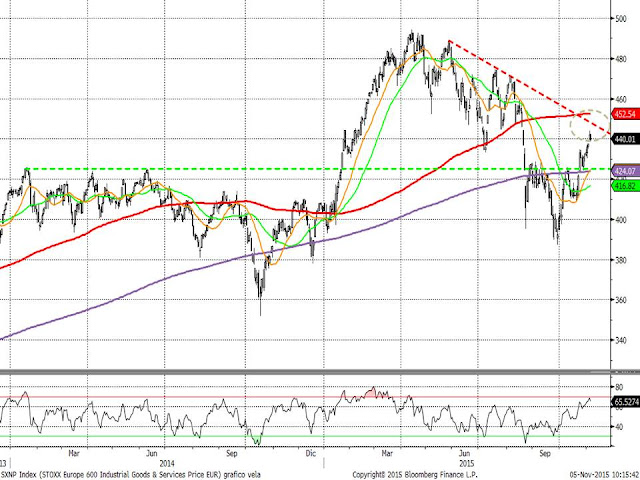Screen dimensions: 640x480
Task: Click the red 452.54 moving average tag
Action: pyautogui.click(x=626, y=114)
